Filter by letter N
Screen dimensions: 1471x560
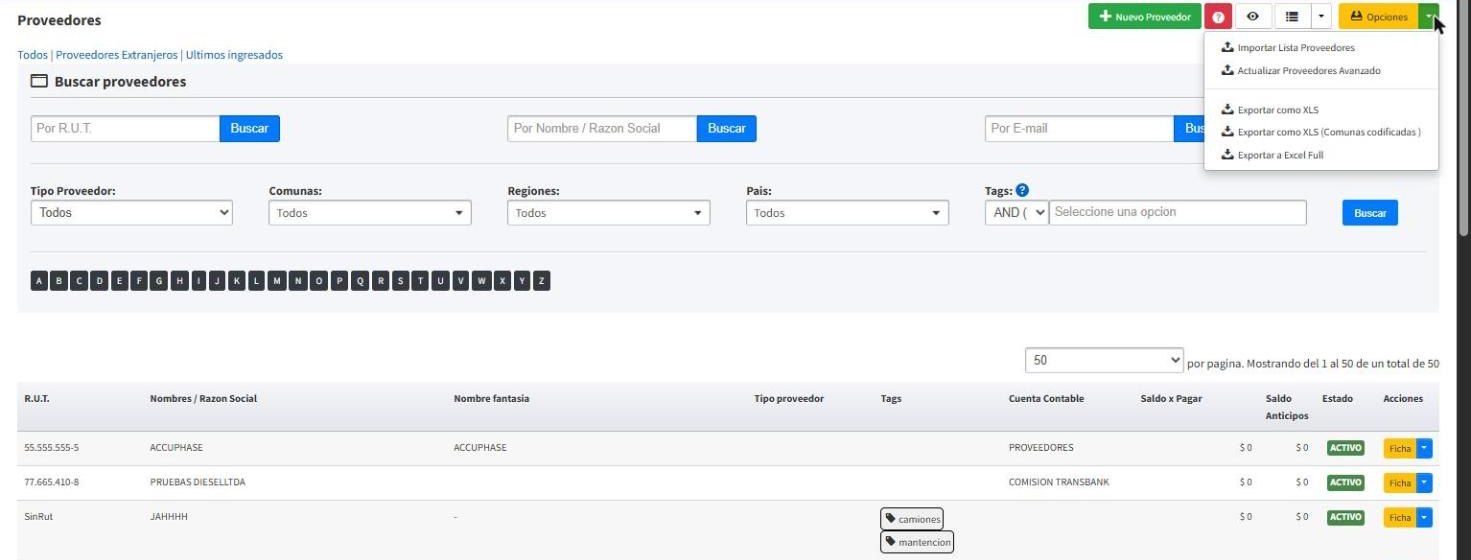tap(297, 281)
